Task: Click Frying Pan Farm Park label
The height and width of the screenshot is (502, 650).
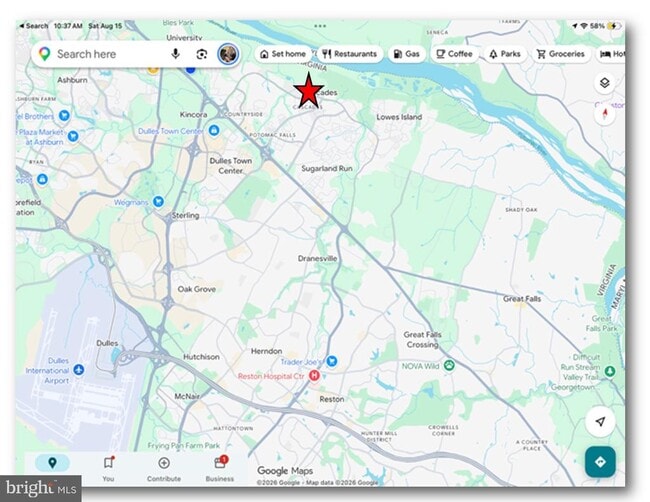Action: point(184,446)
